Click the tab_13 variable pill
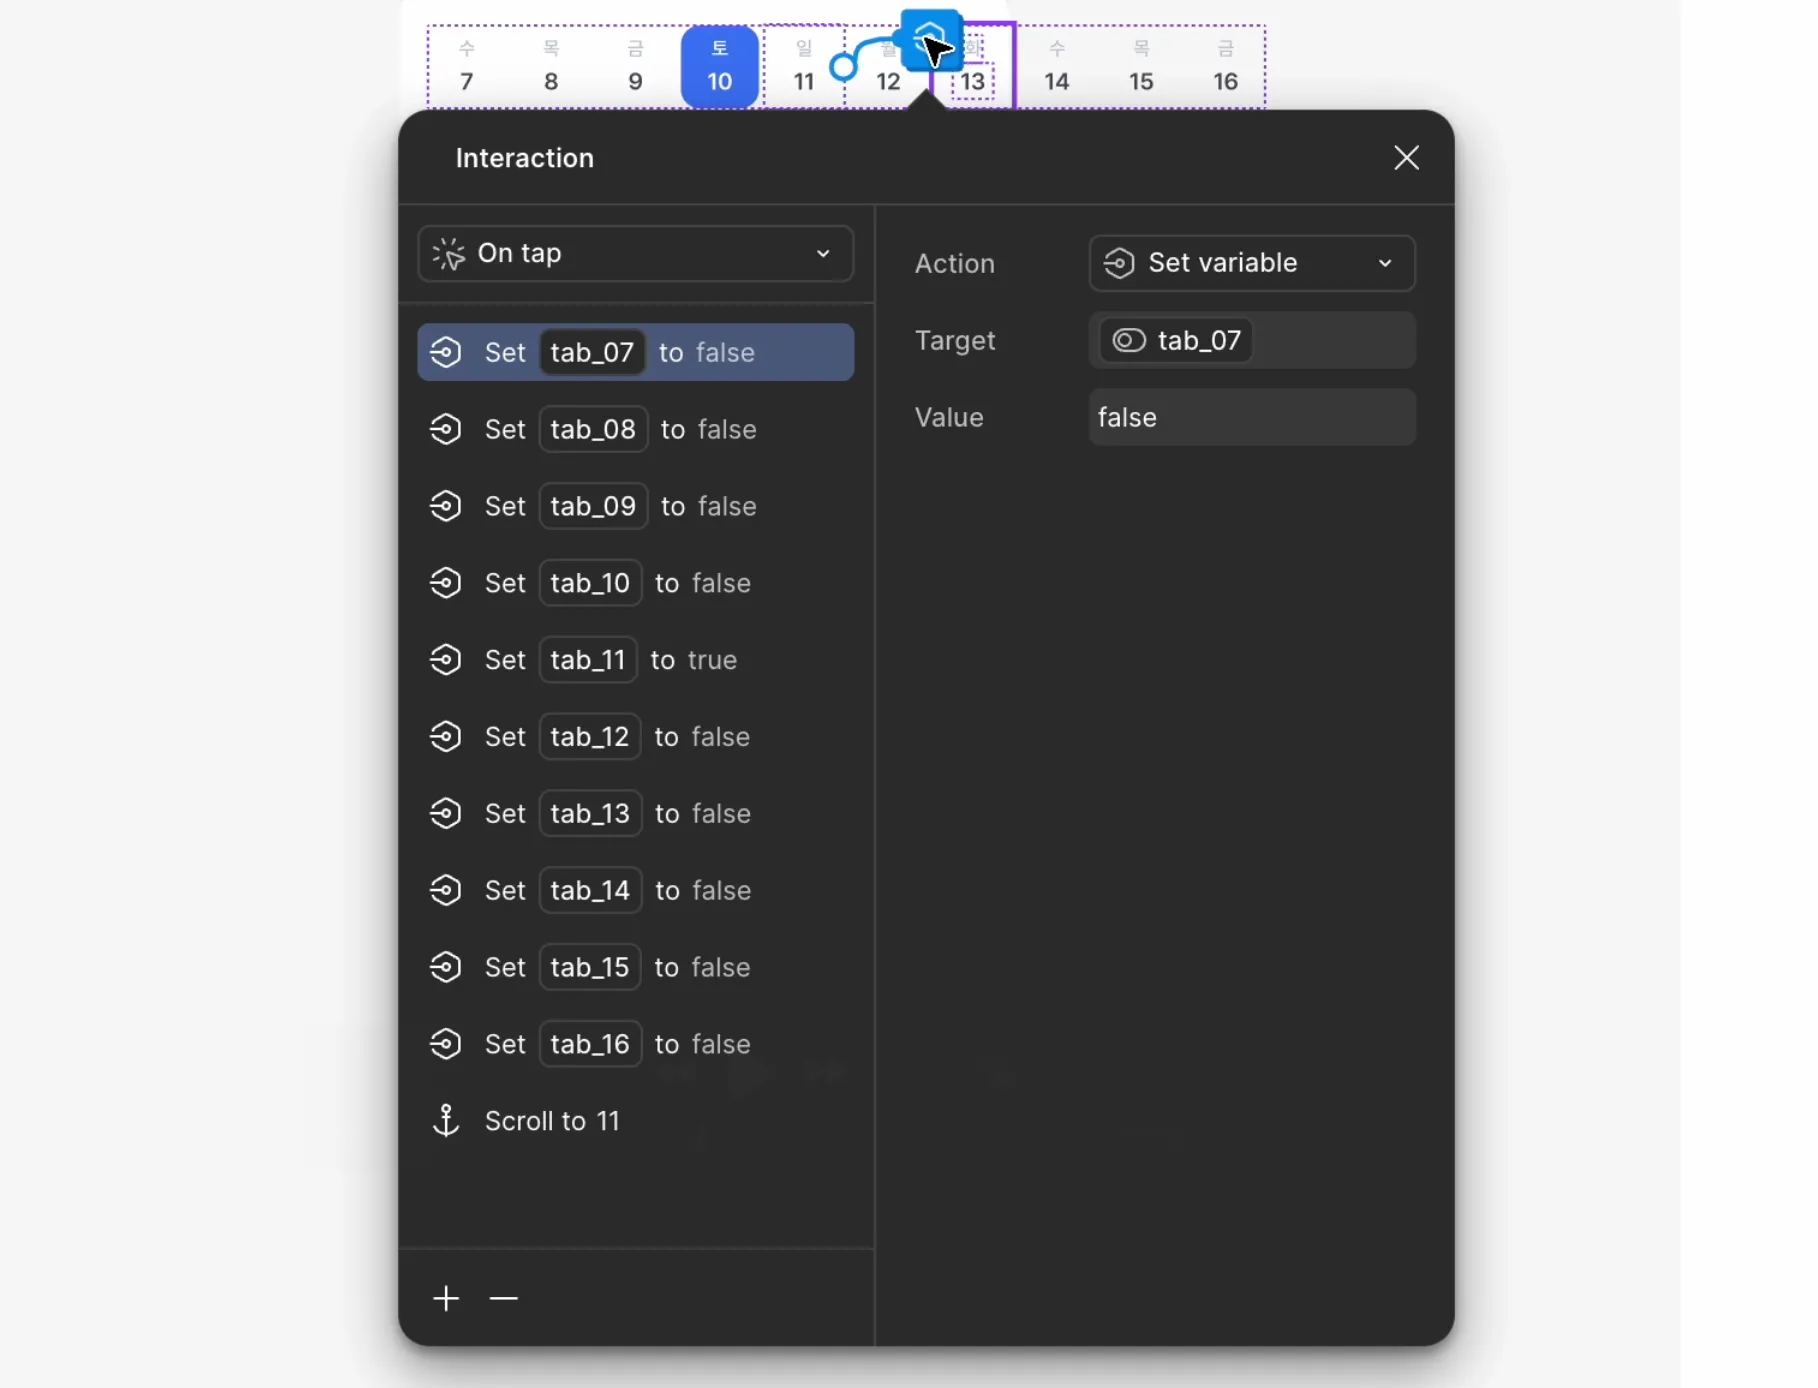 [590, 814]
